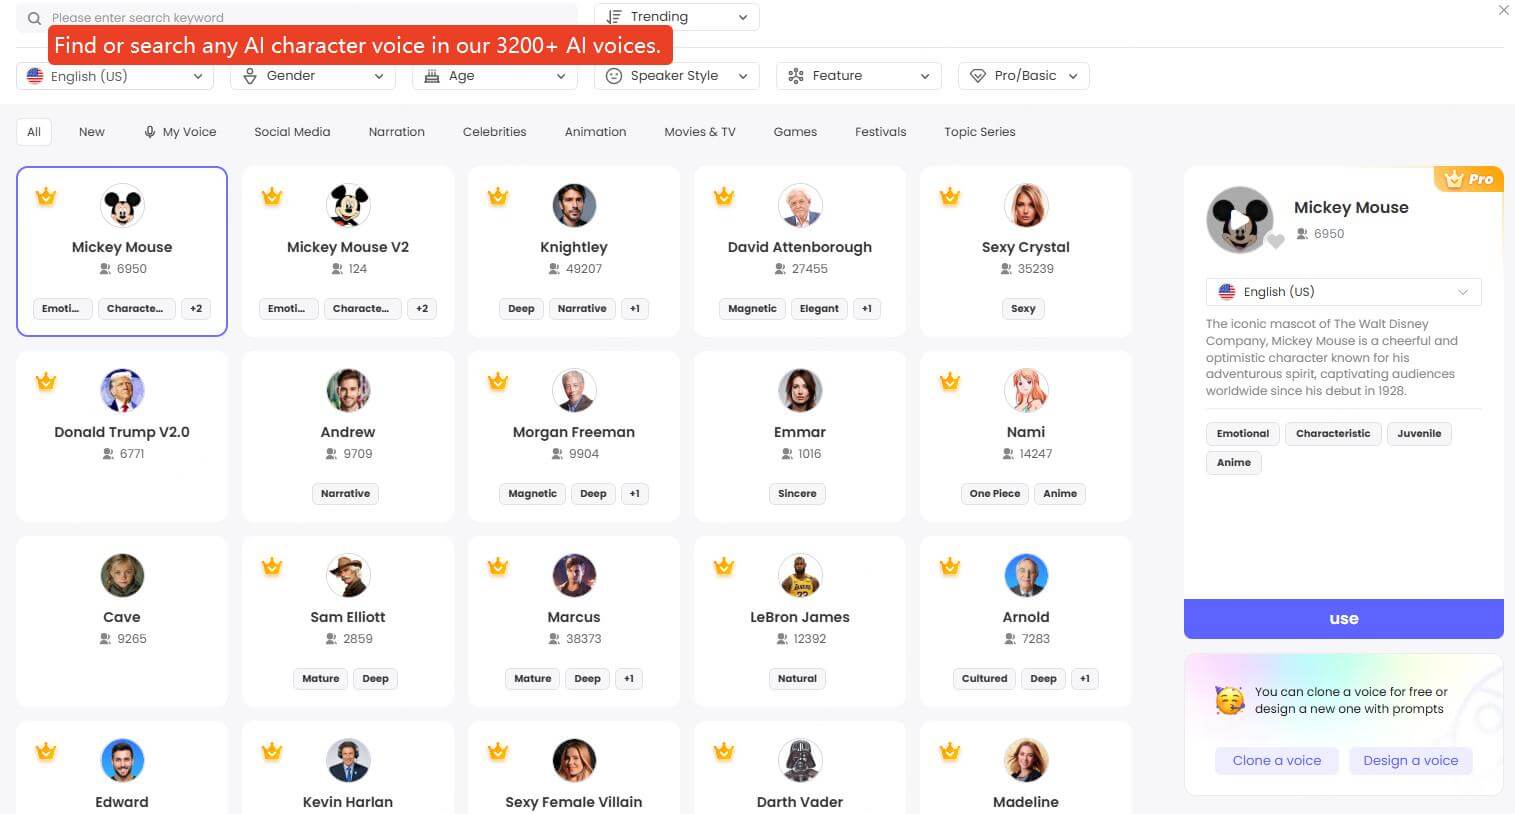
Task: Click the search magnifier icon
Action: click(x=34, y=18)
